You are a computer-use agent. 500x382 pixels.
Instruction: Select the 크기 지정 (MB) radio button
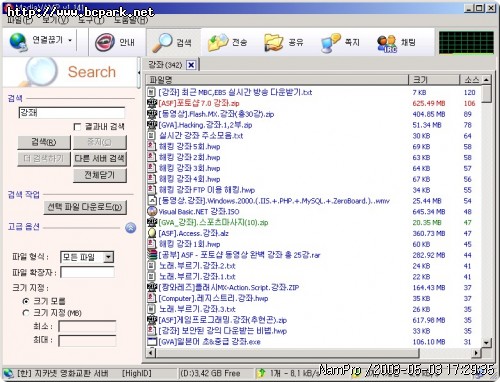pyautogui.click(x=26, y=313)
